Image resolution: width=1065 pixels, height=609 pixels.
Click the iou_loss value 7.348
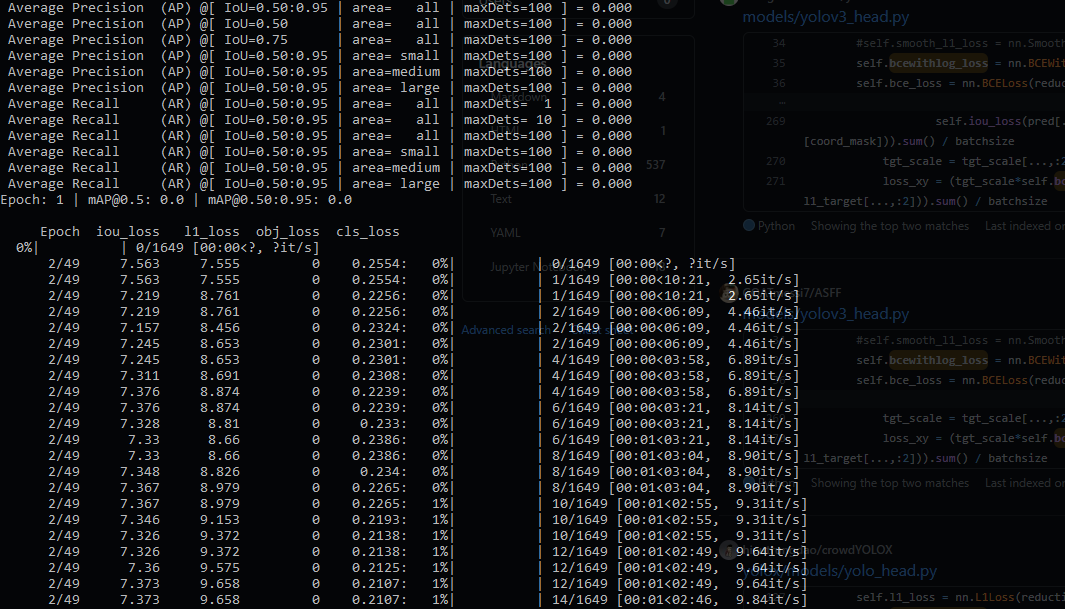(140, 472)
